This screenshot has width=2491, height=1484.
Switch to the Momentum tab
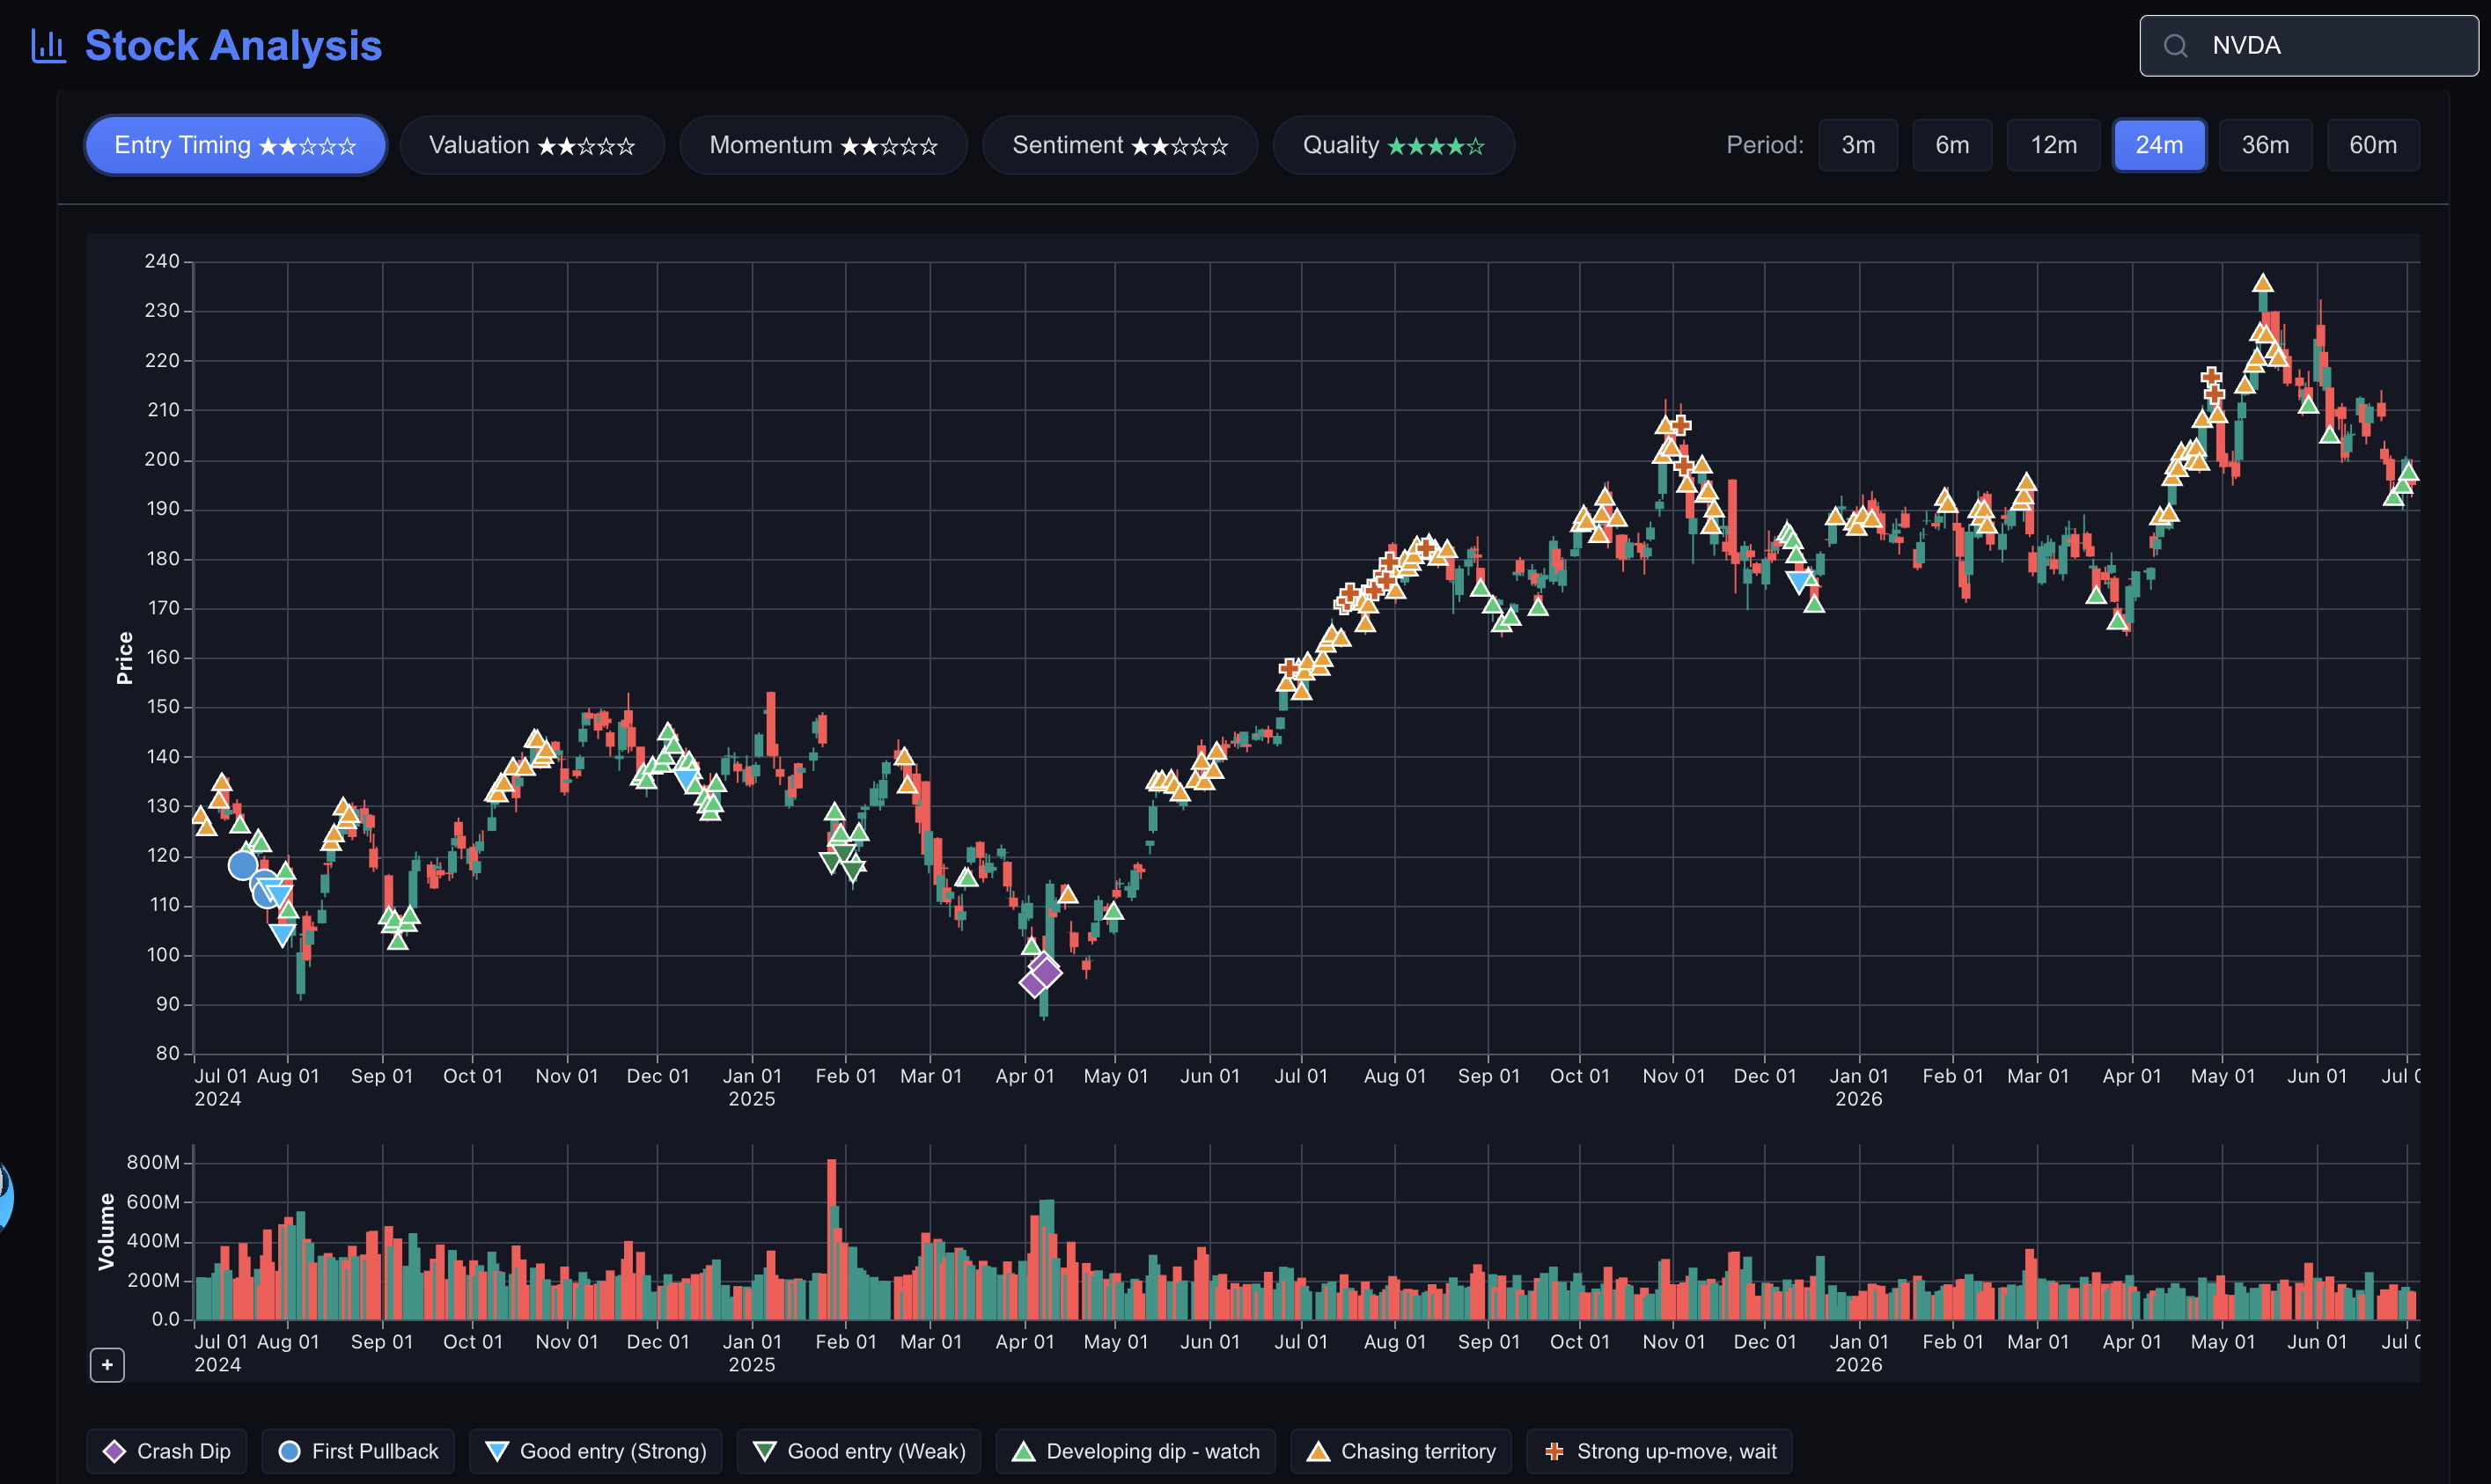(823, 145)
